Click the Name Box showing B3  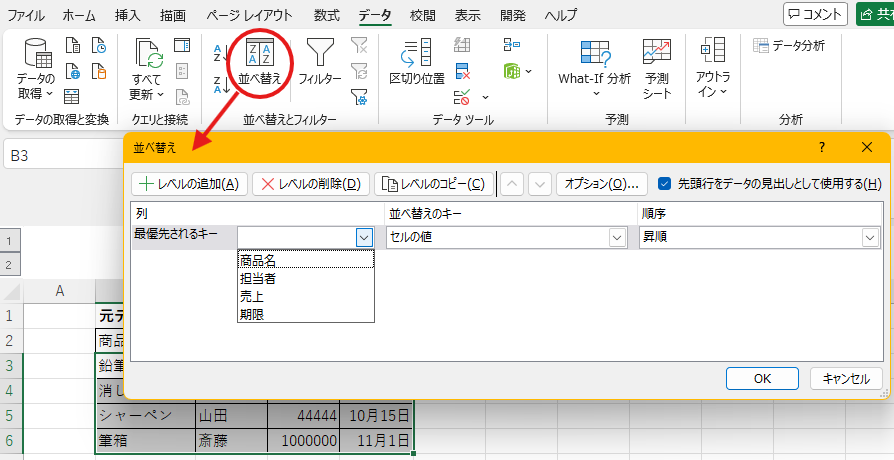(63, 155)
